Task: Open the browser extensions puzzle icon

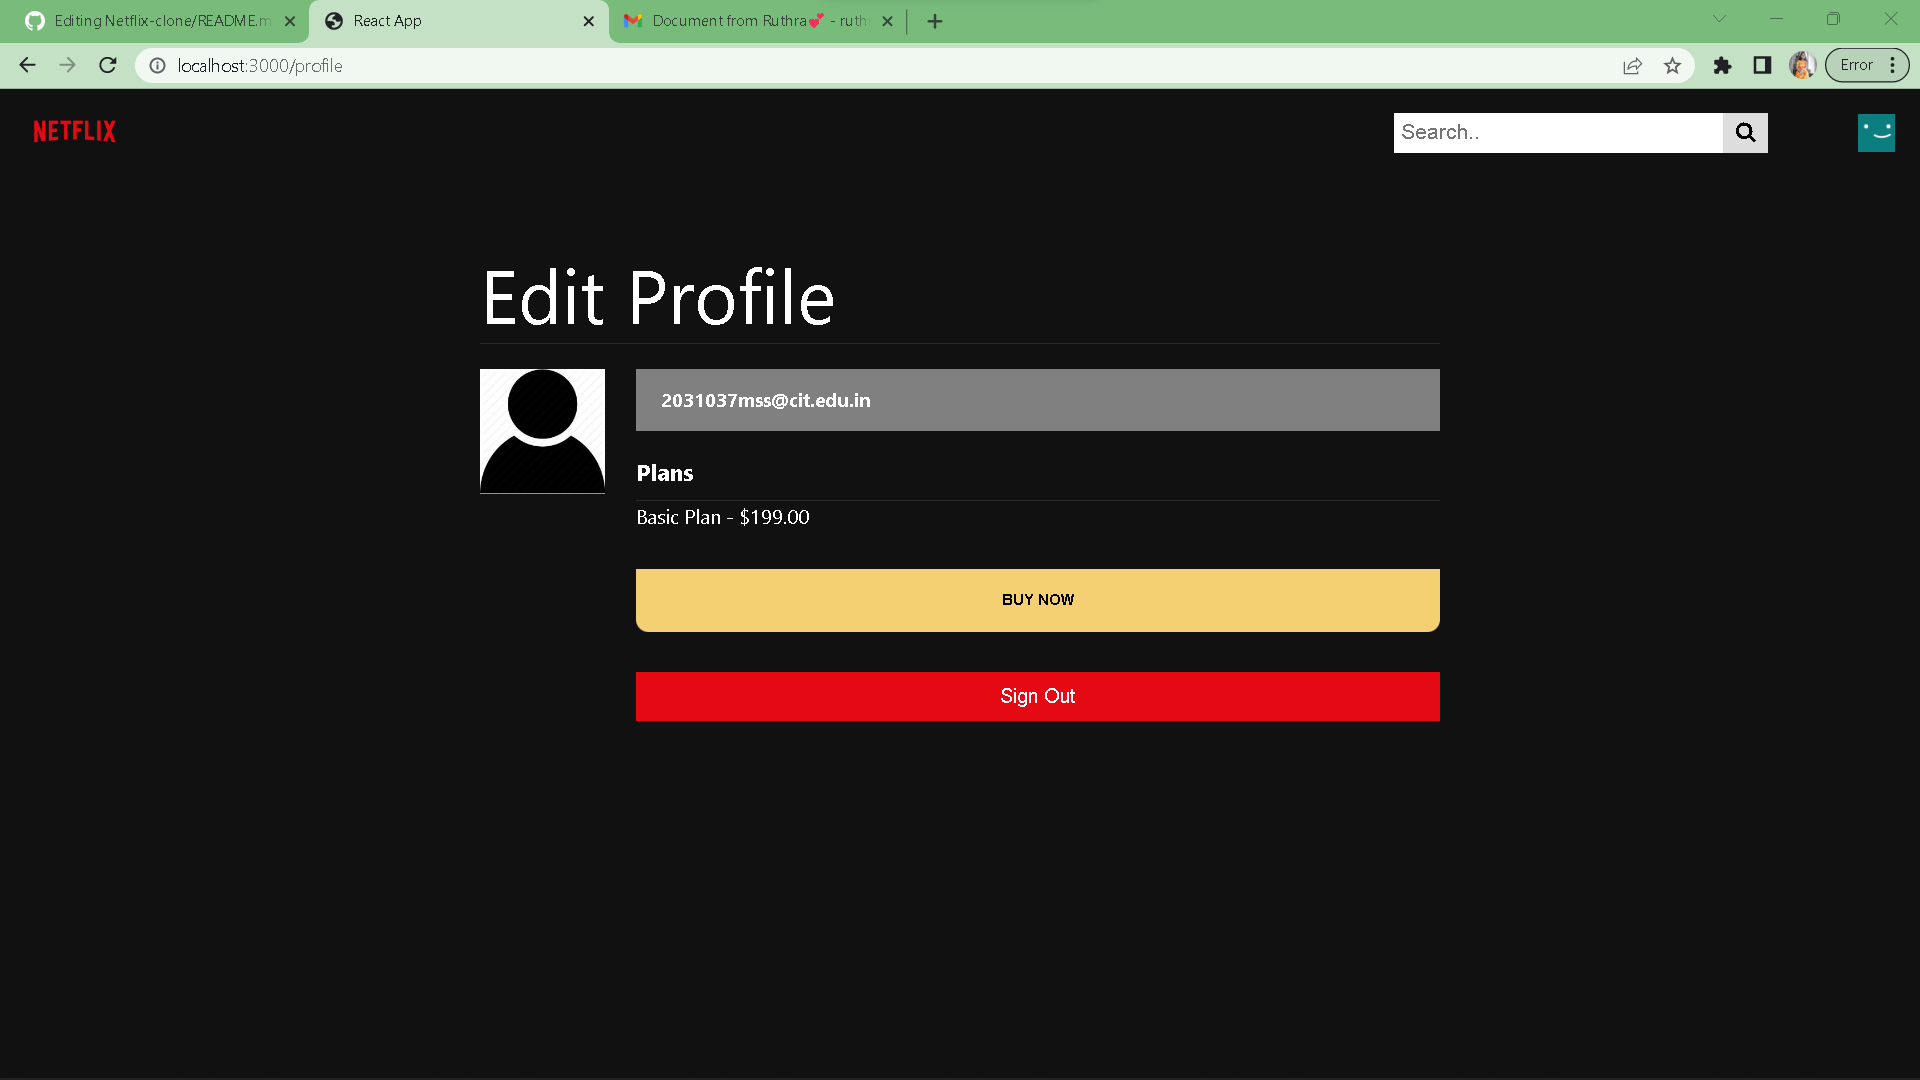Action: [1722, 65]
